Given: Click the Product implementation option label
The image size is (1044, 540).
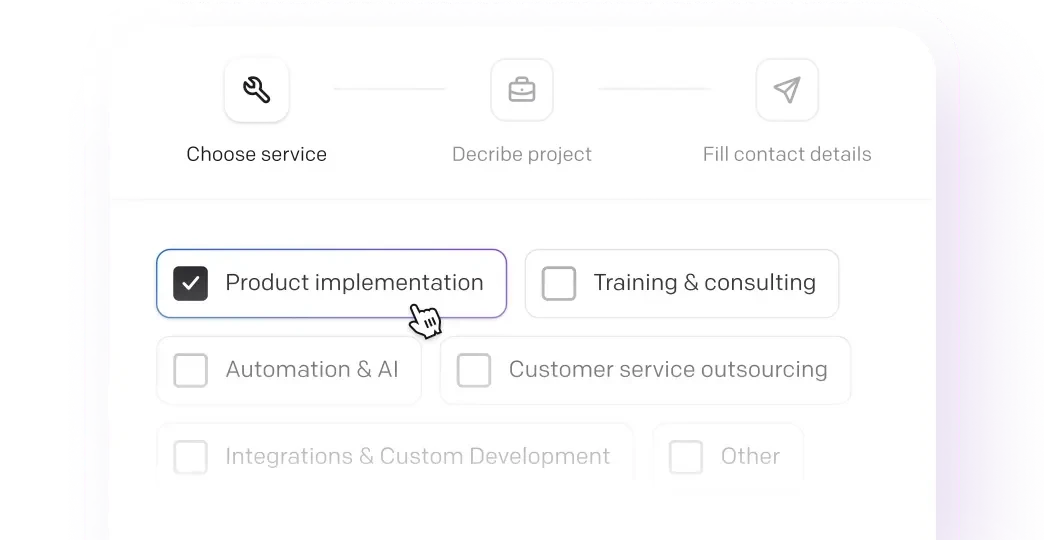Looking at the screenshot, I should 354,283.
